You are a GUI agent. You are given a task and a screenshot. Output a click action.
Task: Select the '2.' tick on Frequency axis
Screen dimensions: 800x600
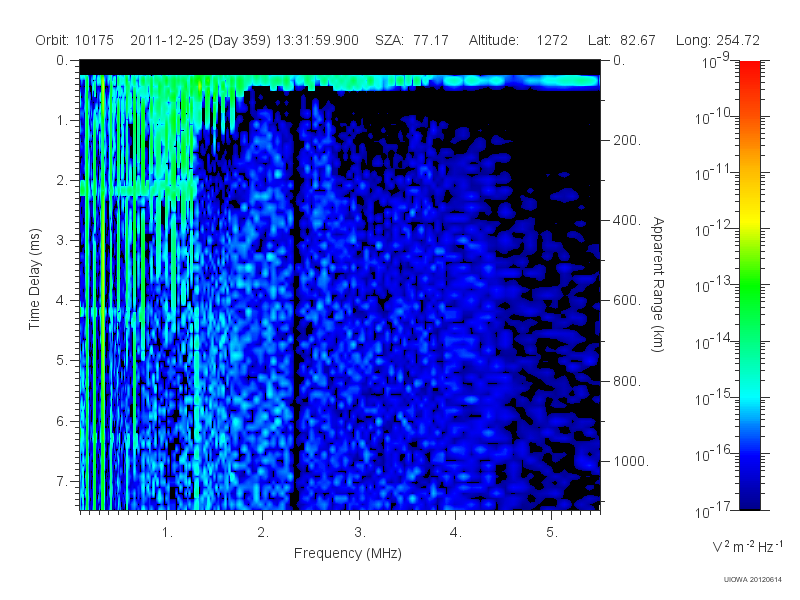coord(263,533)
